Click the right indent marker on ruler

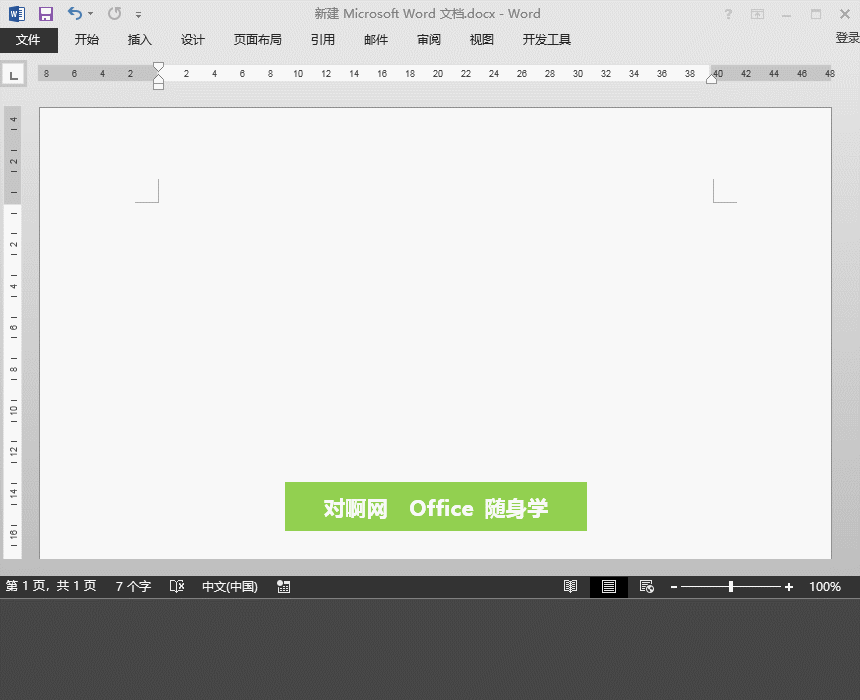tap(711, 78)
